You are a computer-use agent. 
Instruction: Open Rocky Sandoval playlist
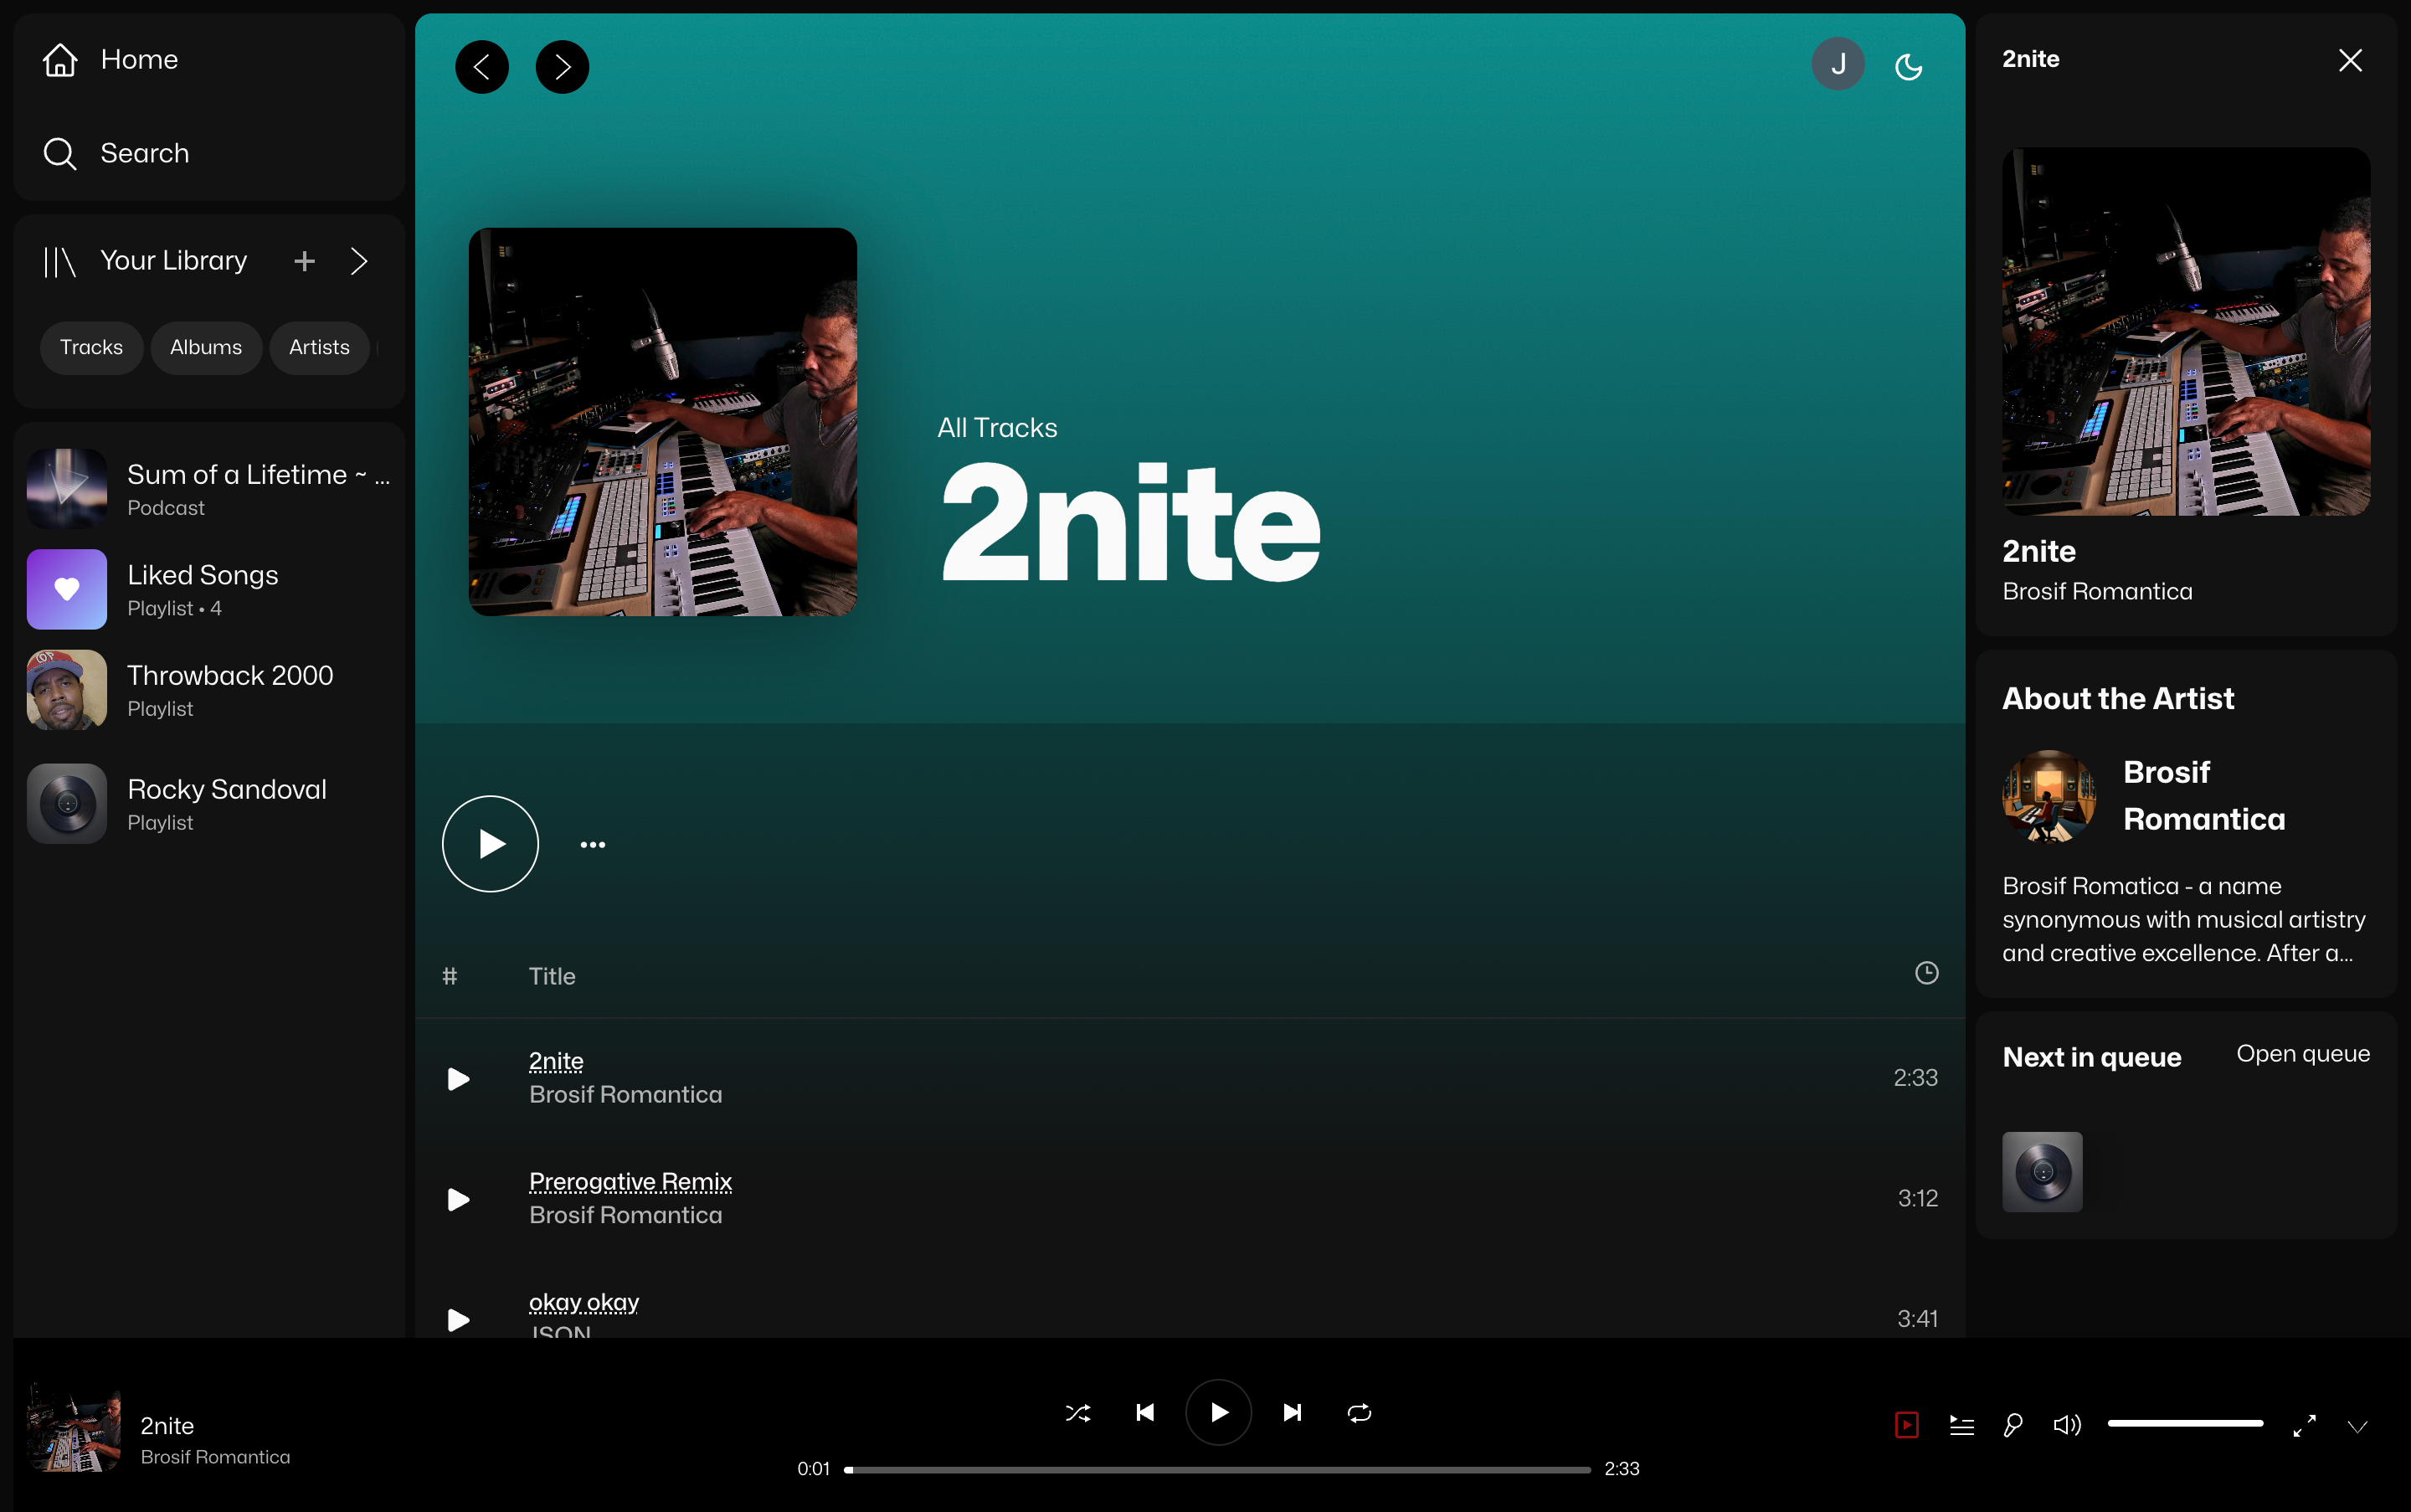pyautogui.click(x=209, y=804)
